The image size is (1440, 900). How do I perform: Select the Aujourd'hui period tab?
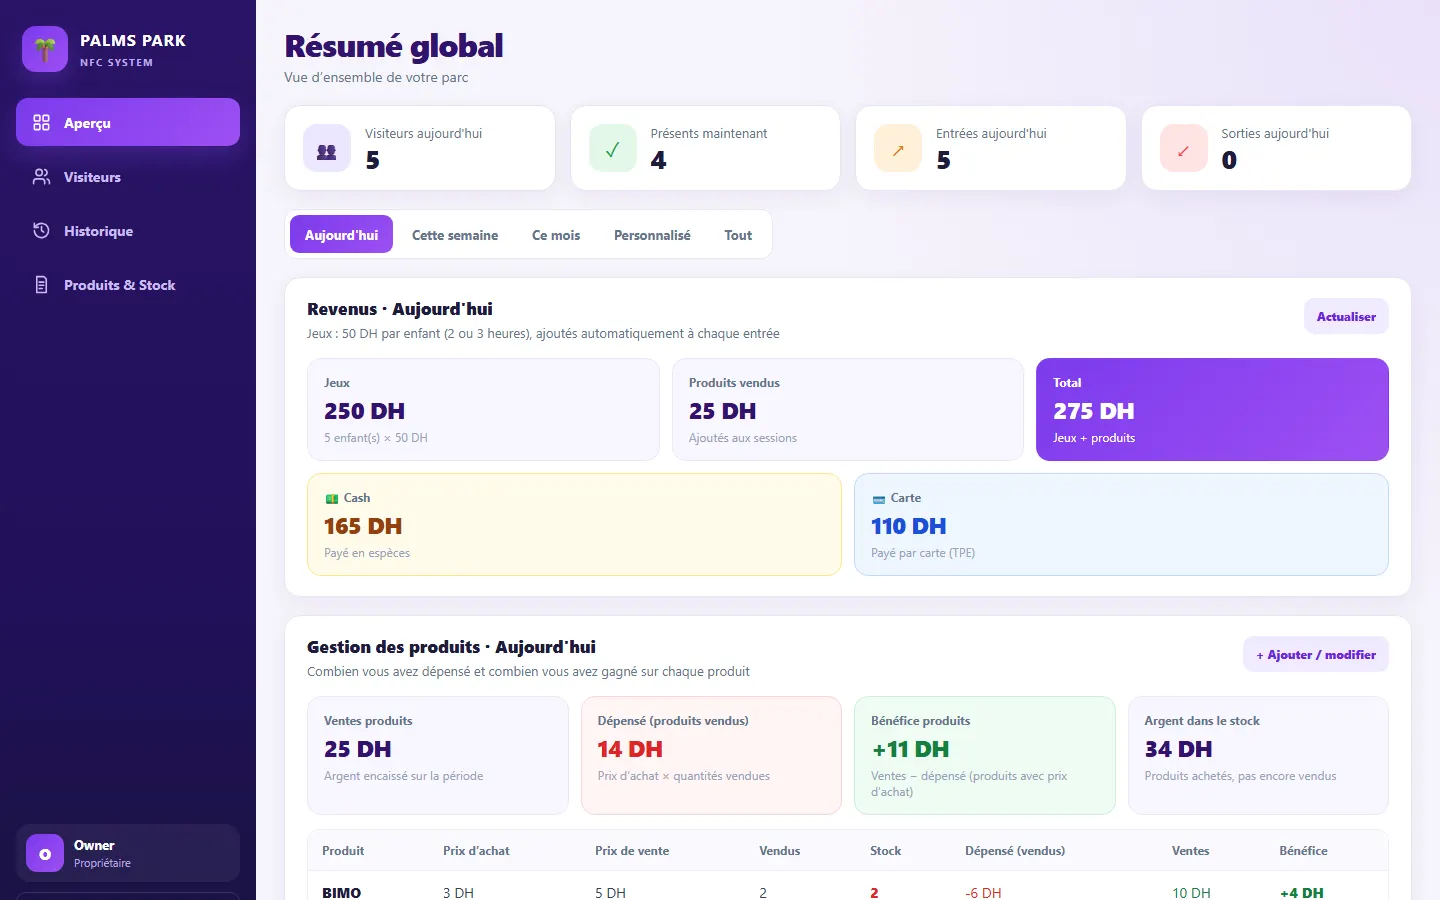[341, 235]
